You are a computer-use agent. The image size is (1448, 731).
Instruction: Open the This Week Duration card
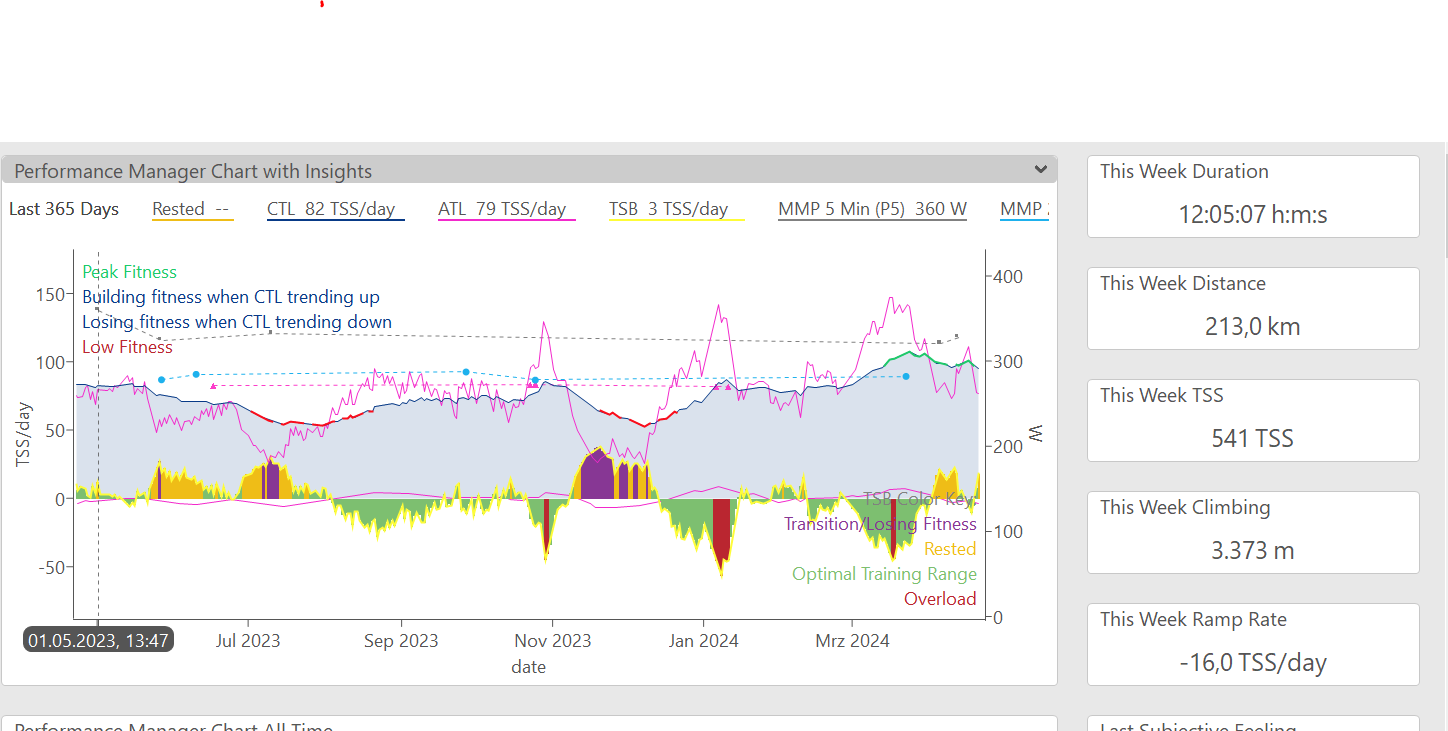coord(1253,196)
